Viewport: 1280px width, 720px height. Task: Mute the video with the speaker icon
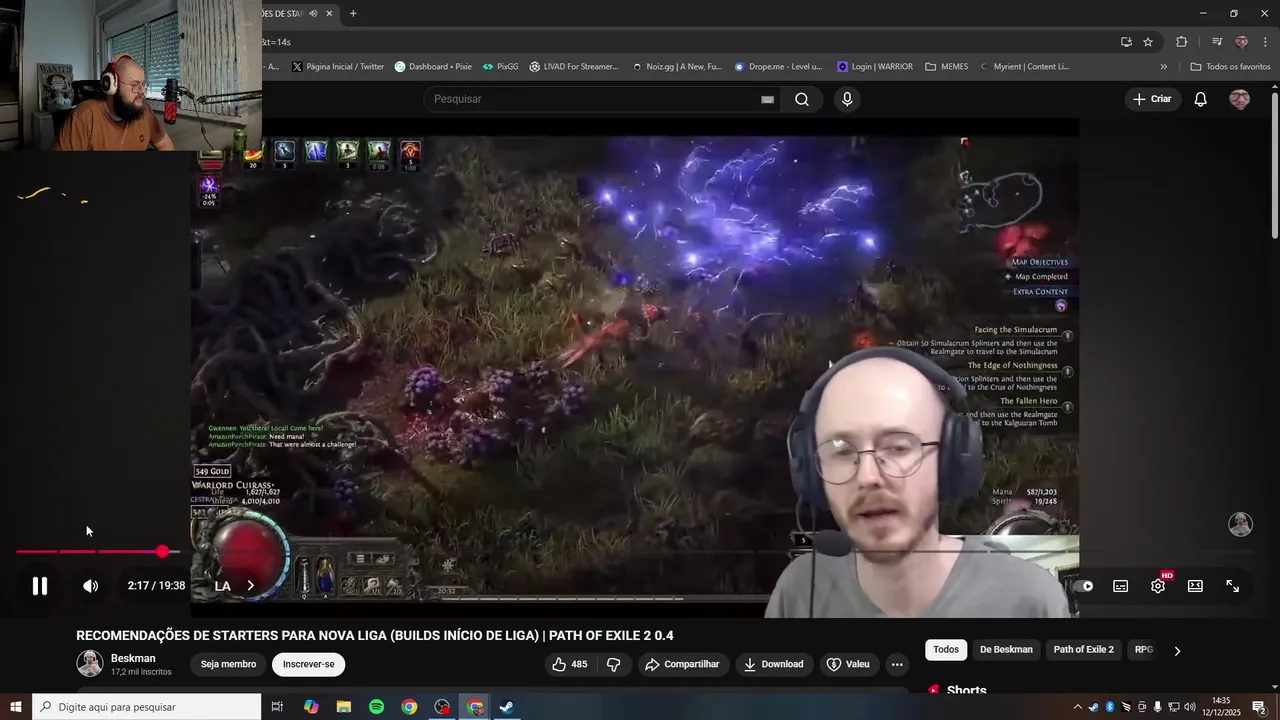coord(91,586)
